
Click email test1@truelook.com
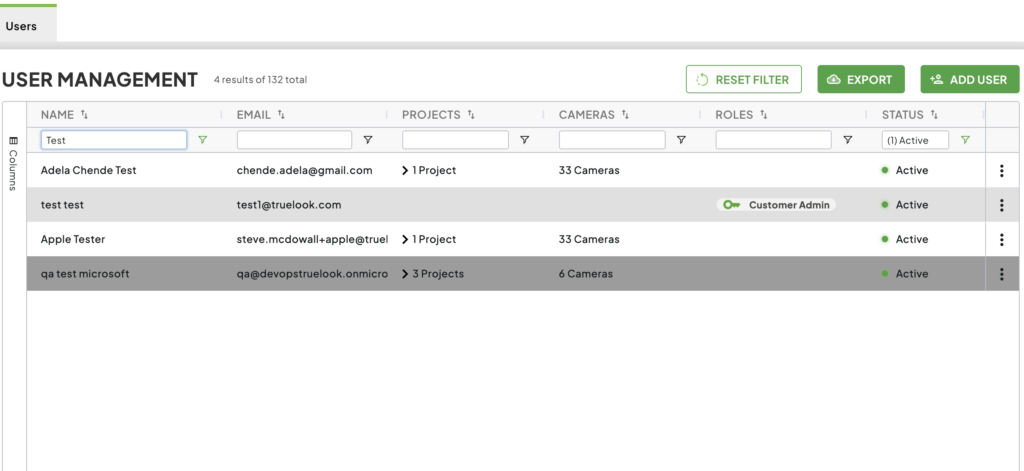click(289, 205)
